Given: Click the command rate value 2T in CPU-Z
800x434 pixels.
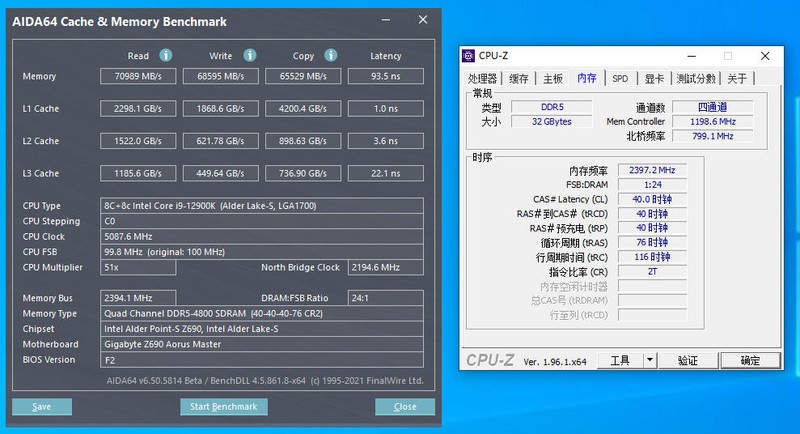Looking at the screenshot, I should click(652, 271).
